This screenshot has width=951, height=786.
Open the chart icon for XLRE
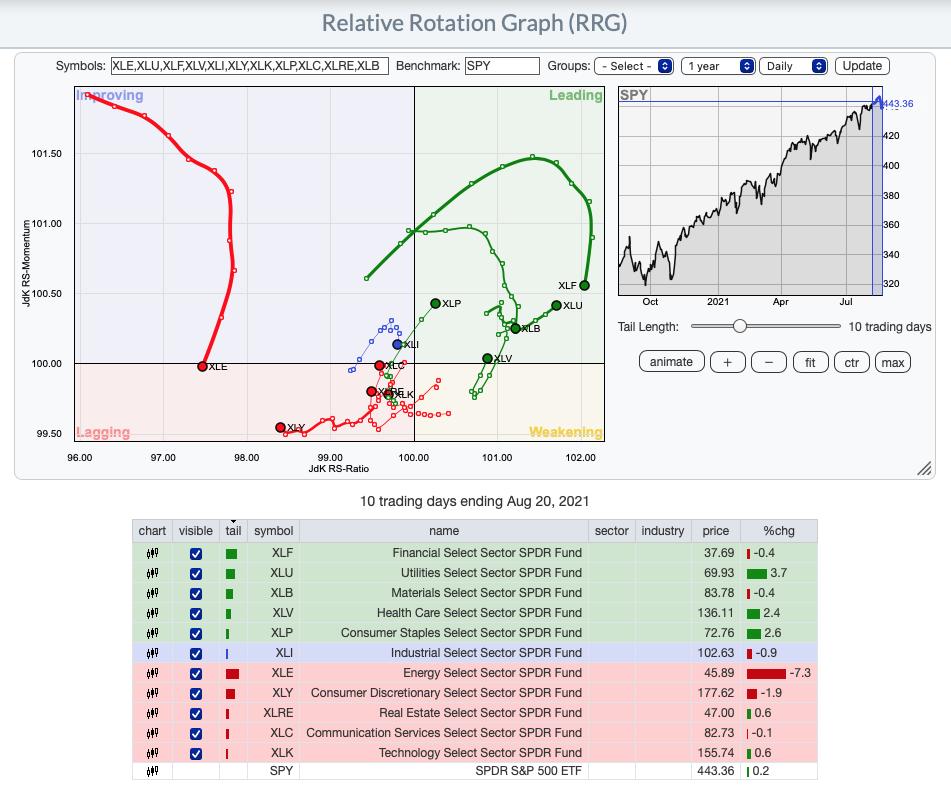152,713
